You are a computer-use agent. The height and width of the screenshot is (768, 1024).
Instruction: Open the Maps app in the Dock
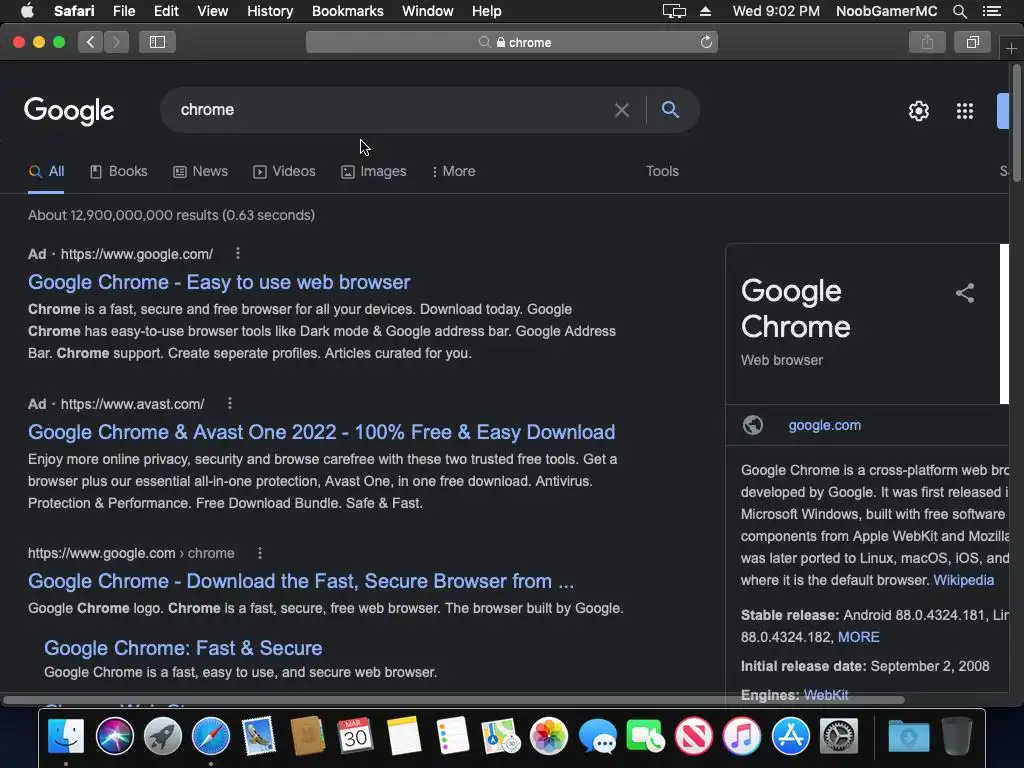500,736
